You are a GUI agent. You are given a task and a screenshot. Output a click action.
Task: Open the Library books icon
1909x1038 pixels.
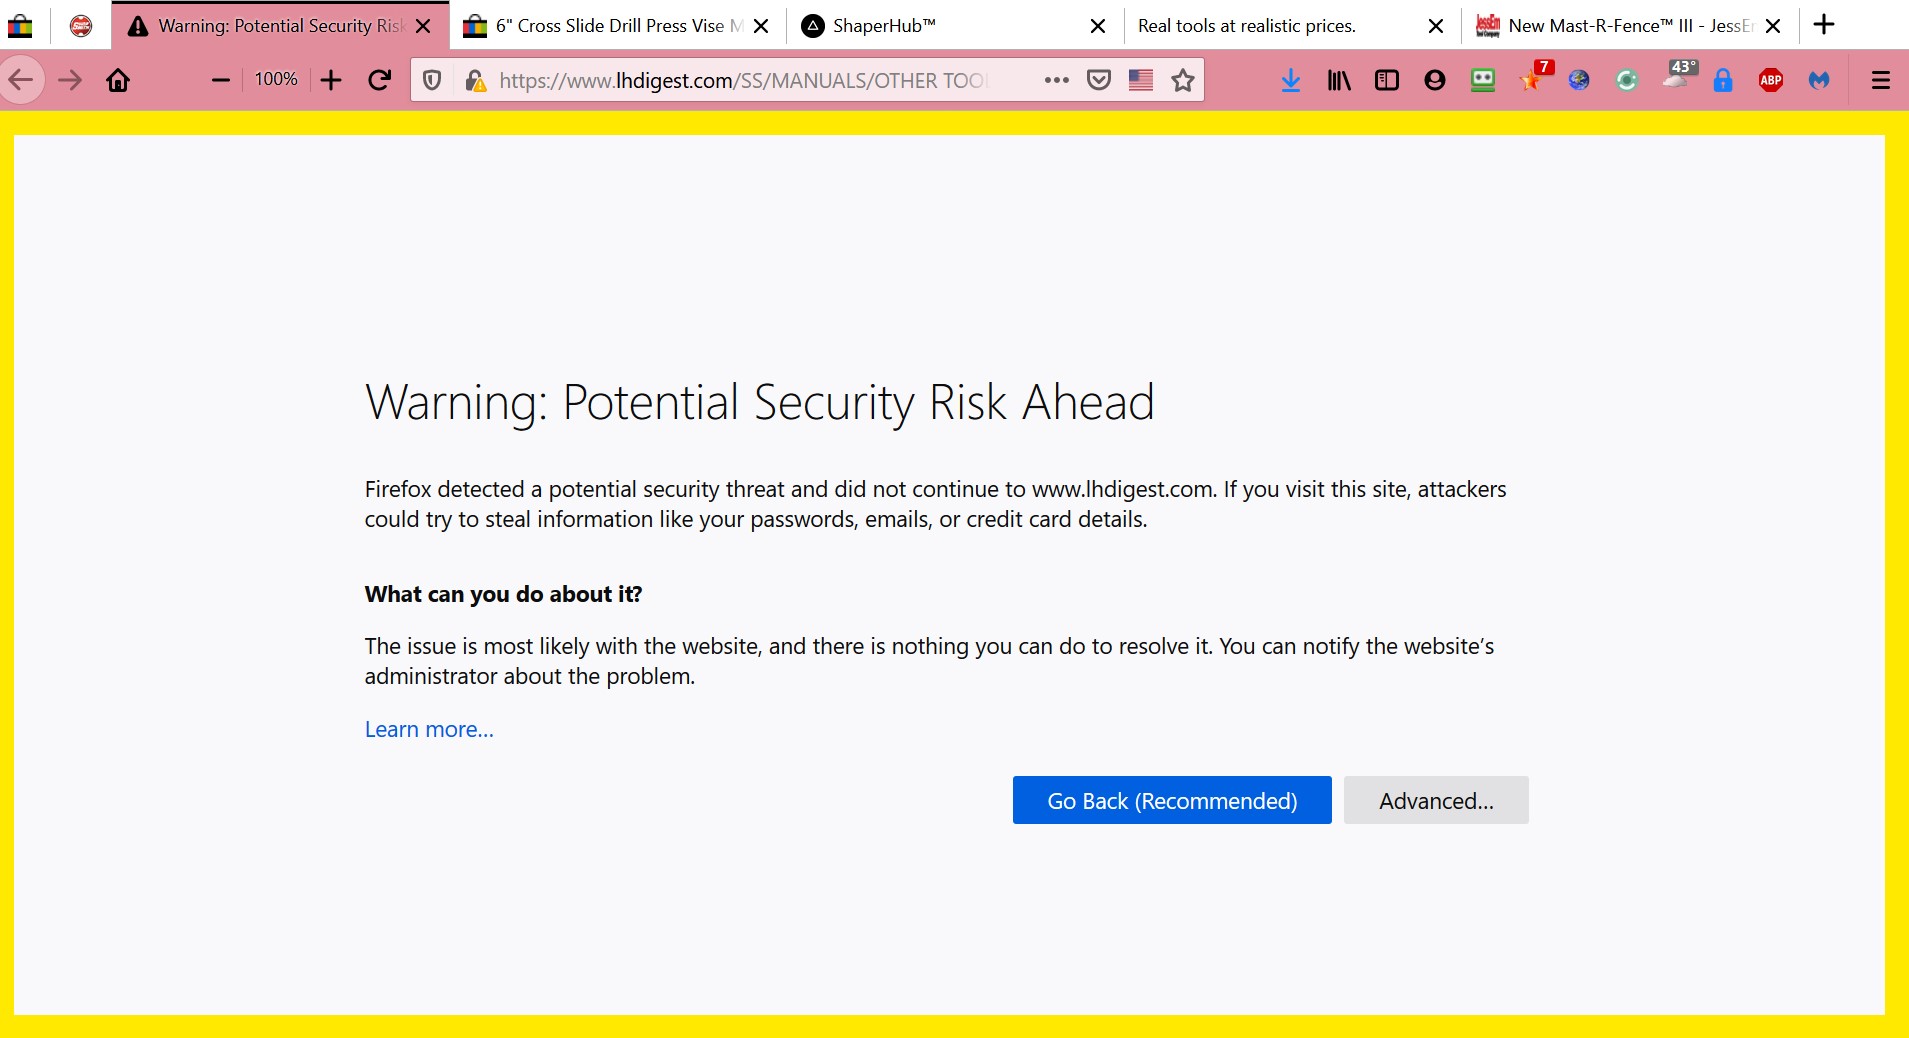[1339, 80]
